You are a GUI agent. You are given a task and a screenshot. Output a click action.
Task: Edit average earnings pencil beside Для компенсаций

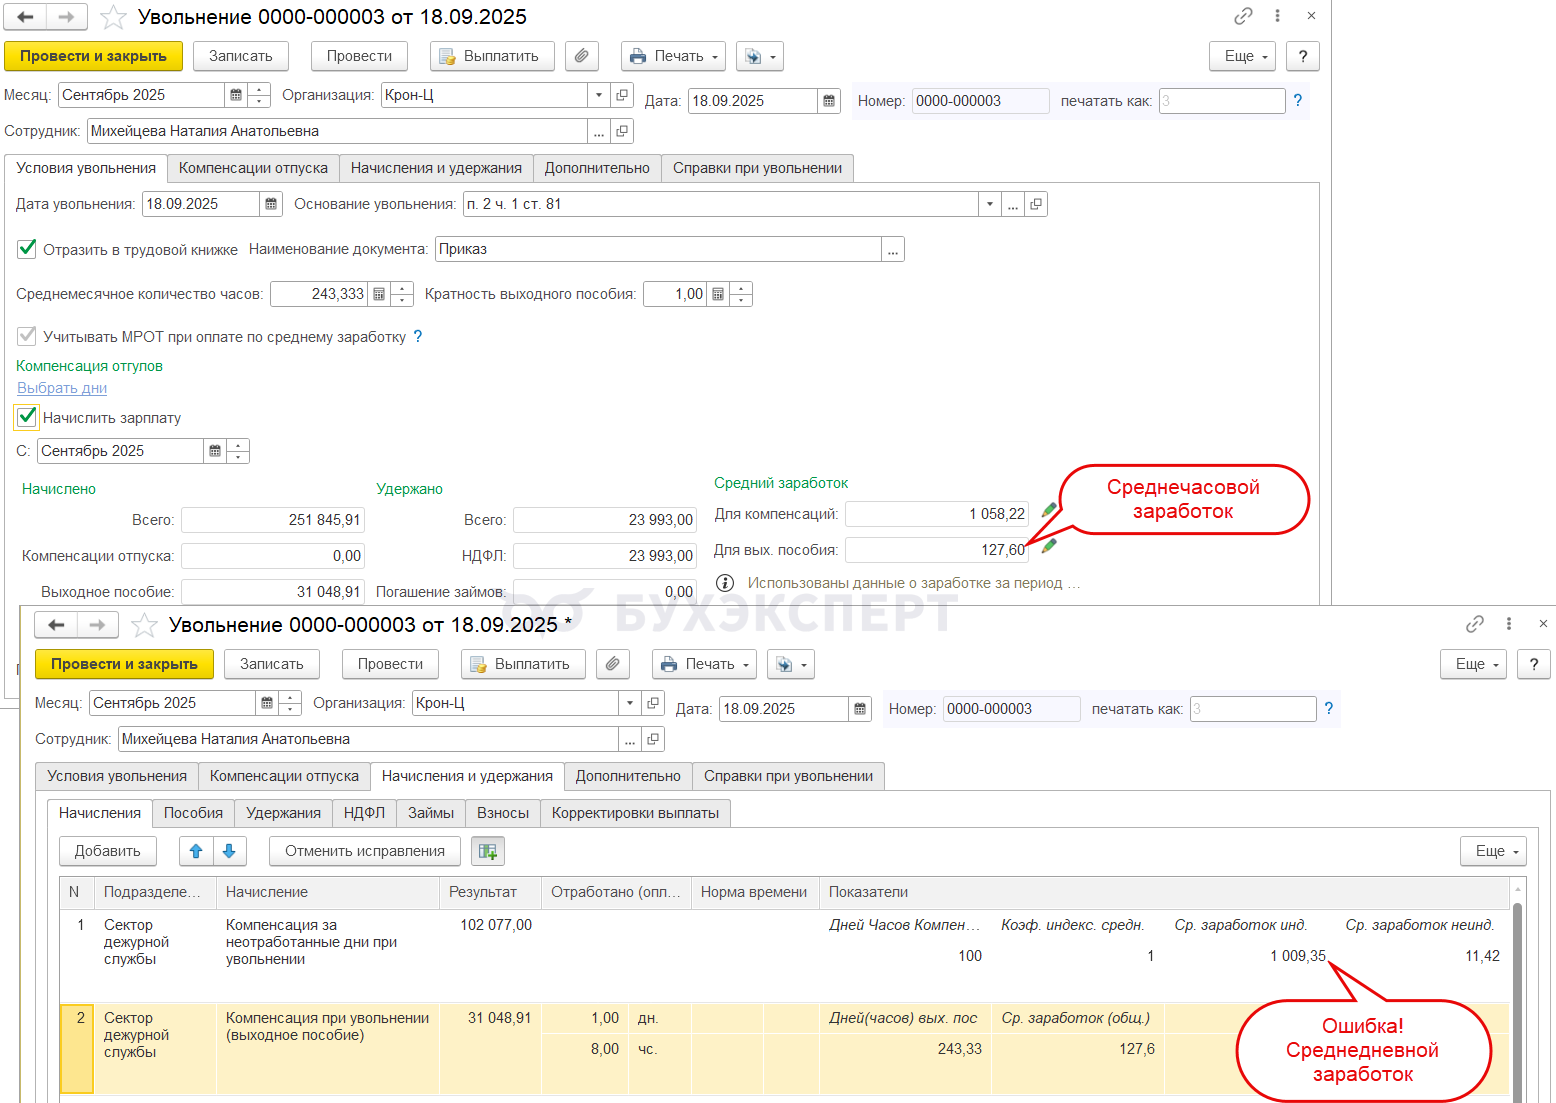(x=1049, y=510)
